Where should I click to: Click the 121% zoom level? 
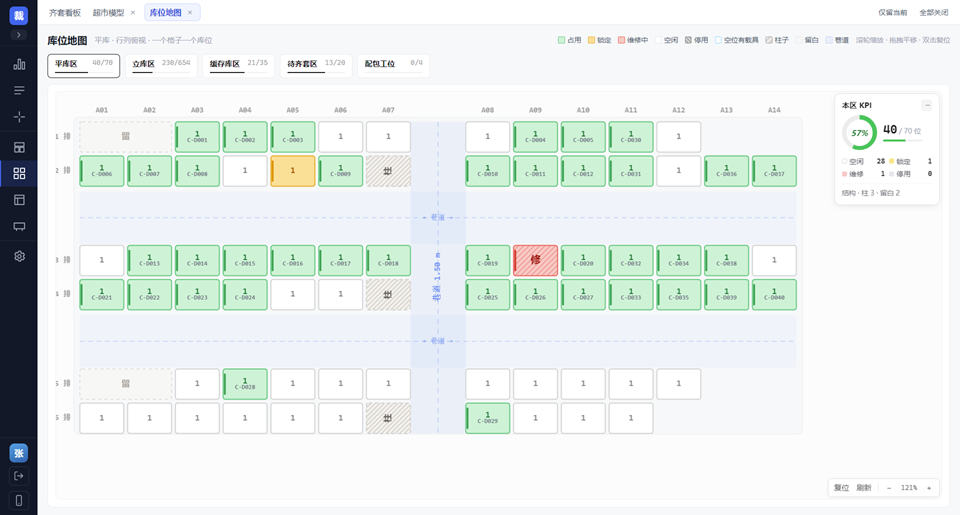(909, 488)
